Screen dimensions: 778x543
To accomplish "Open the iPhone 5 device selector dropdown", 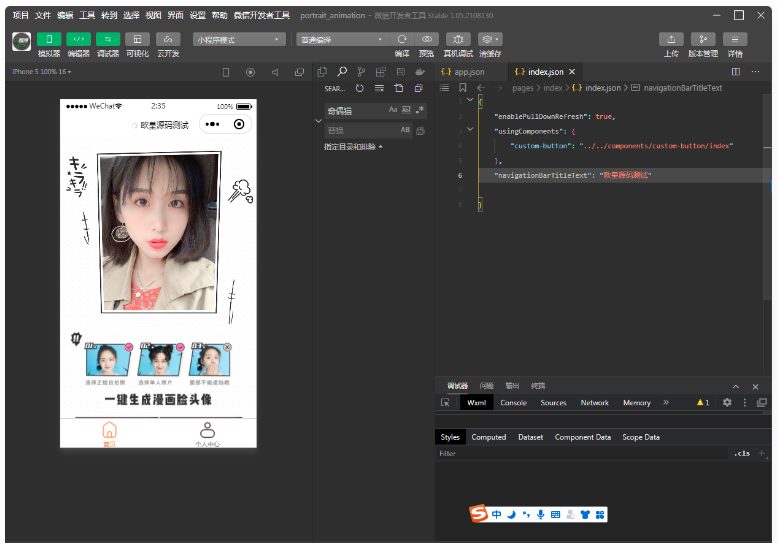I will tap(42, 72).
